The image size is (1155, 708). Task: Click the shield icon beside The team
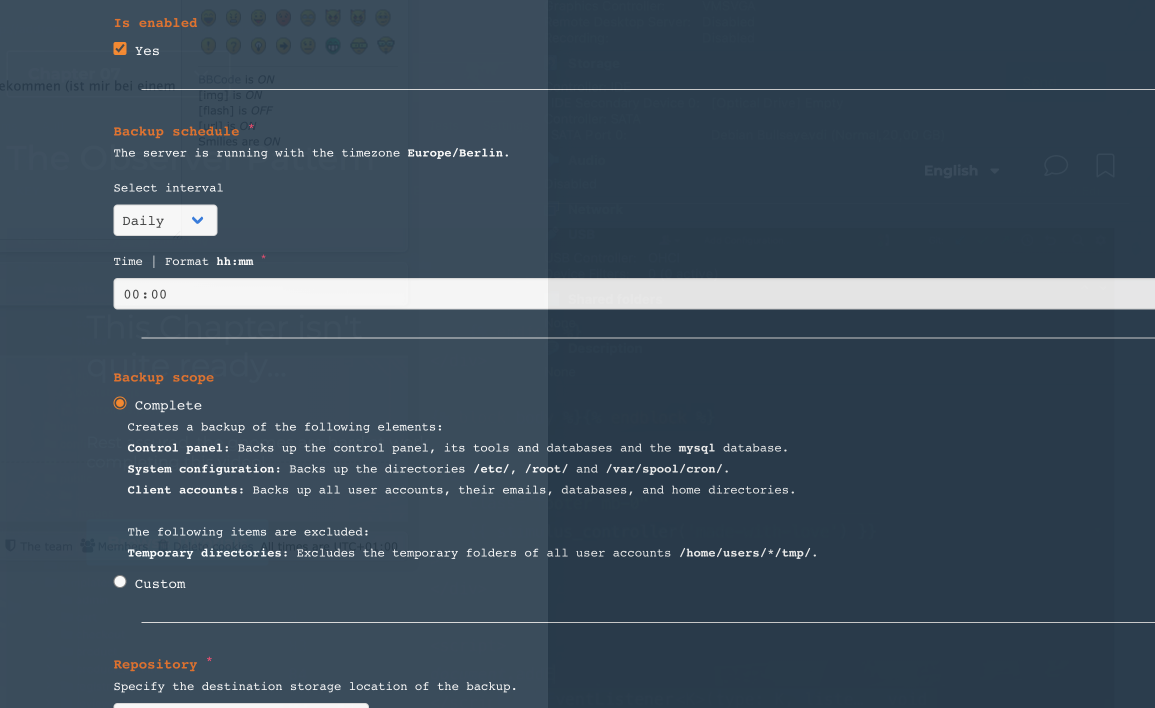(11, 546)
